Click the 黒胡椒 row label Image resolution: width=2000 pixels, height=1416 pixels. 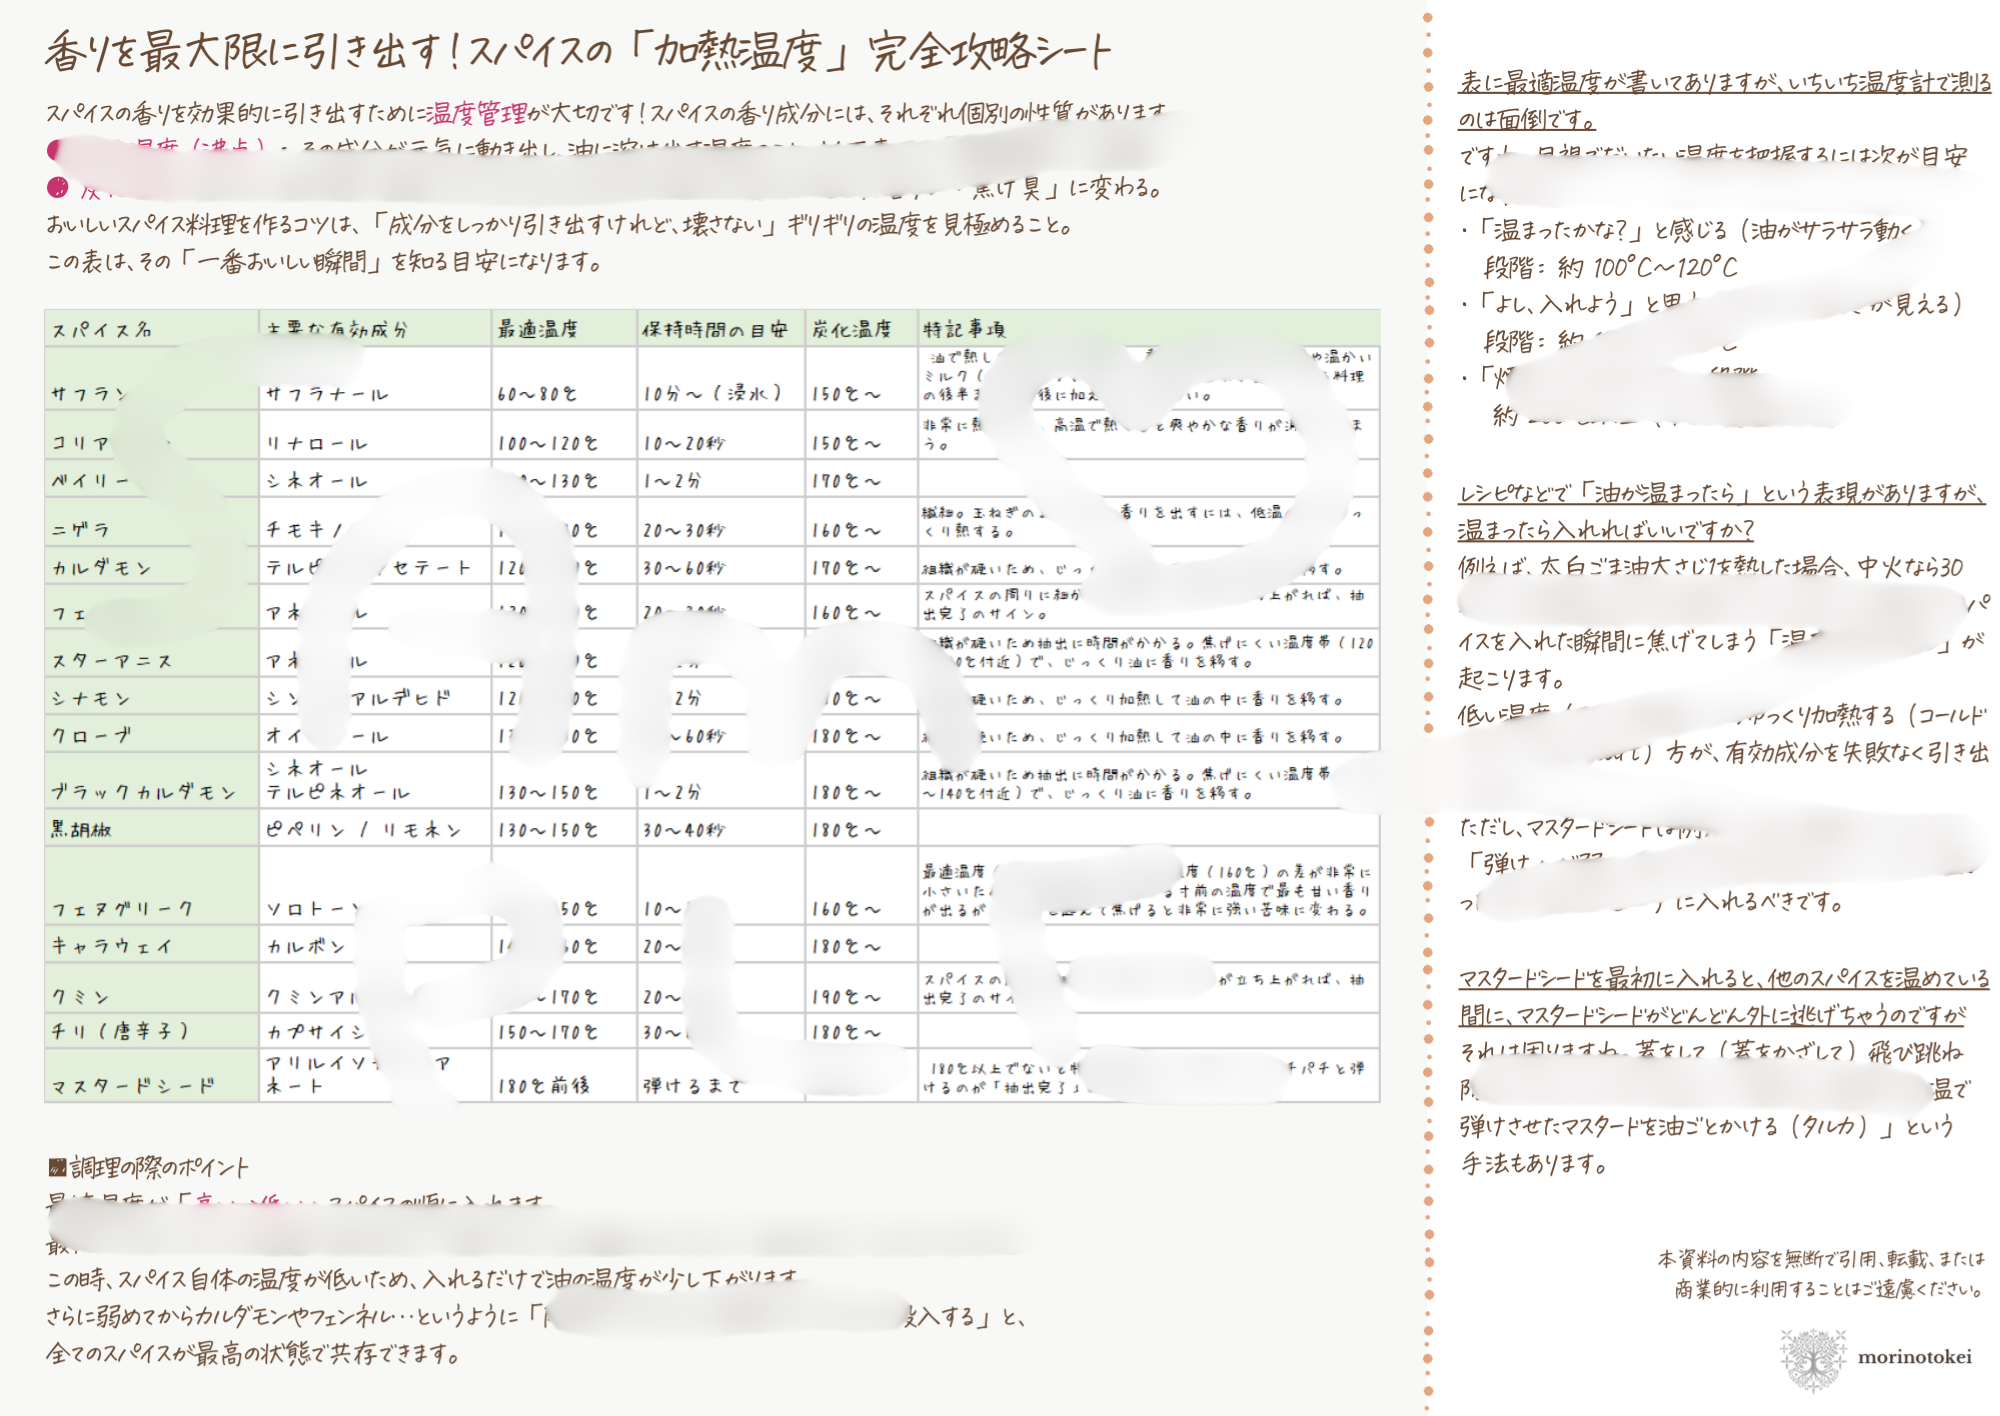[x=82, y=829]
